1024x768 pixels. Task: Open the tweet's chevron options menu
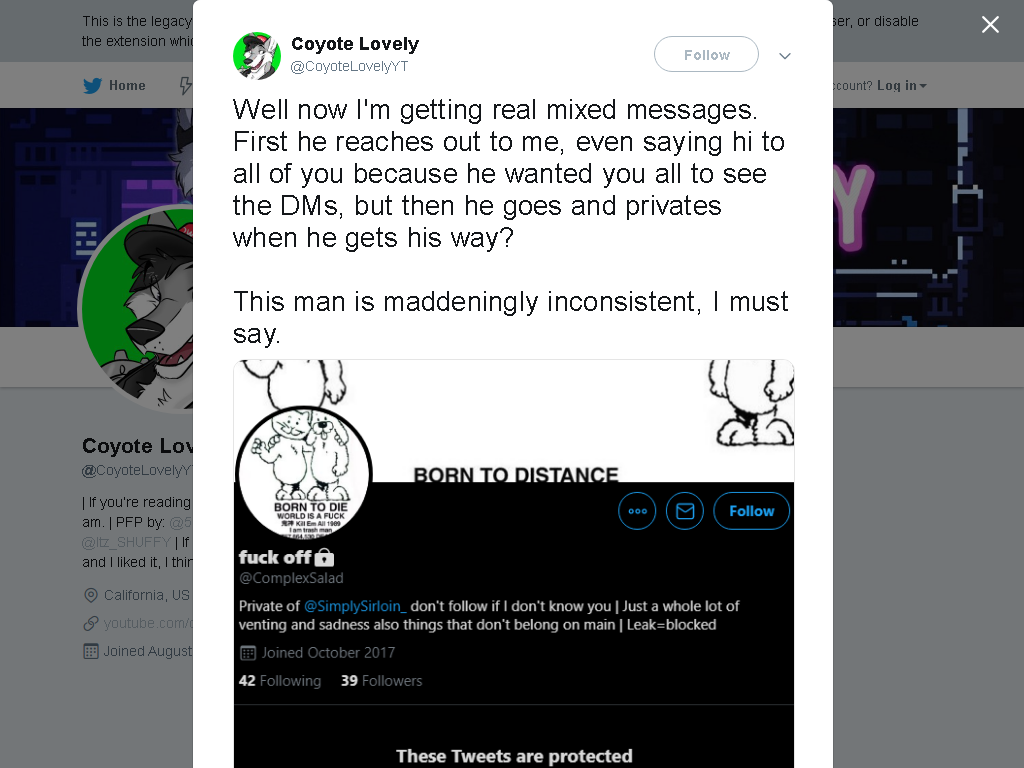785,56
